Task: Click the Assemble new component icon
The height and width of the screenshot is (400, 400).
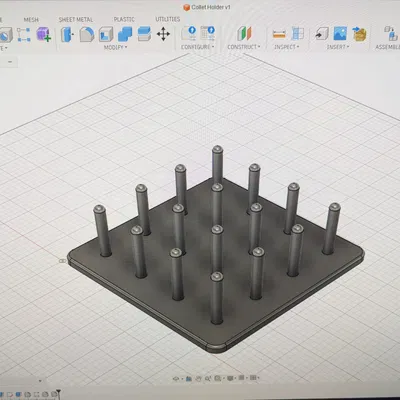Action: pyautogui.click(x=391, y=34)
